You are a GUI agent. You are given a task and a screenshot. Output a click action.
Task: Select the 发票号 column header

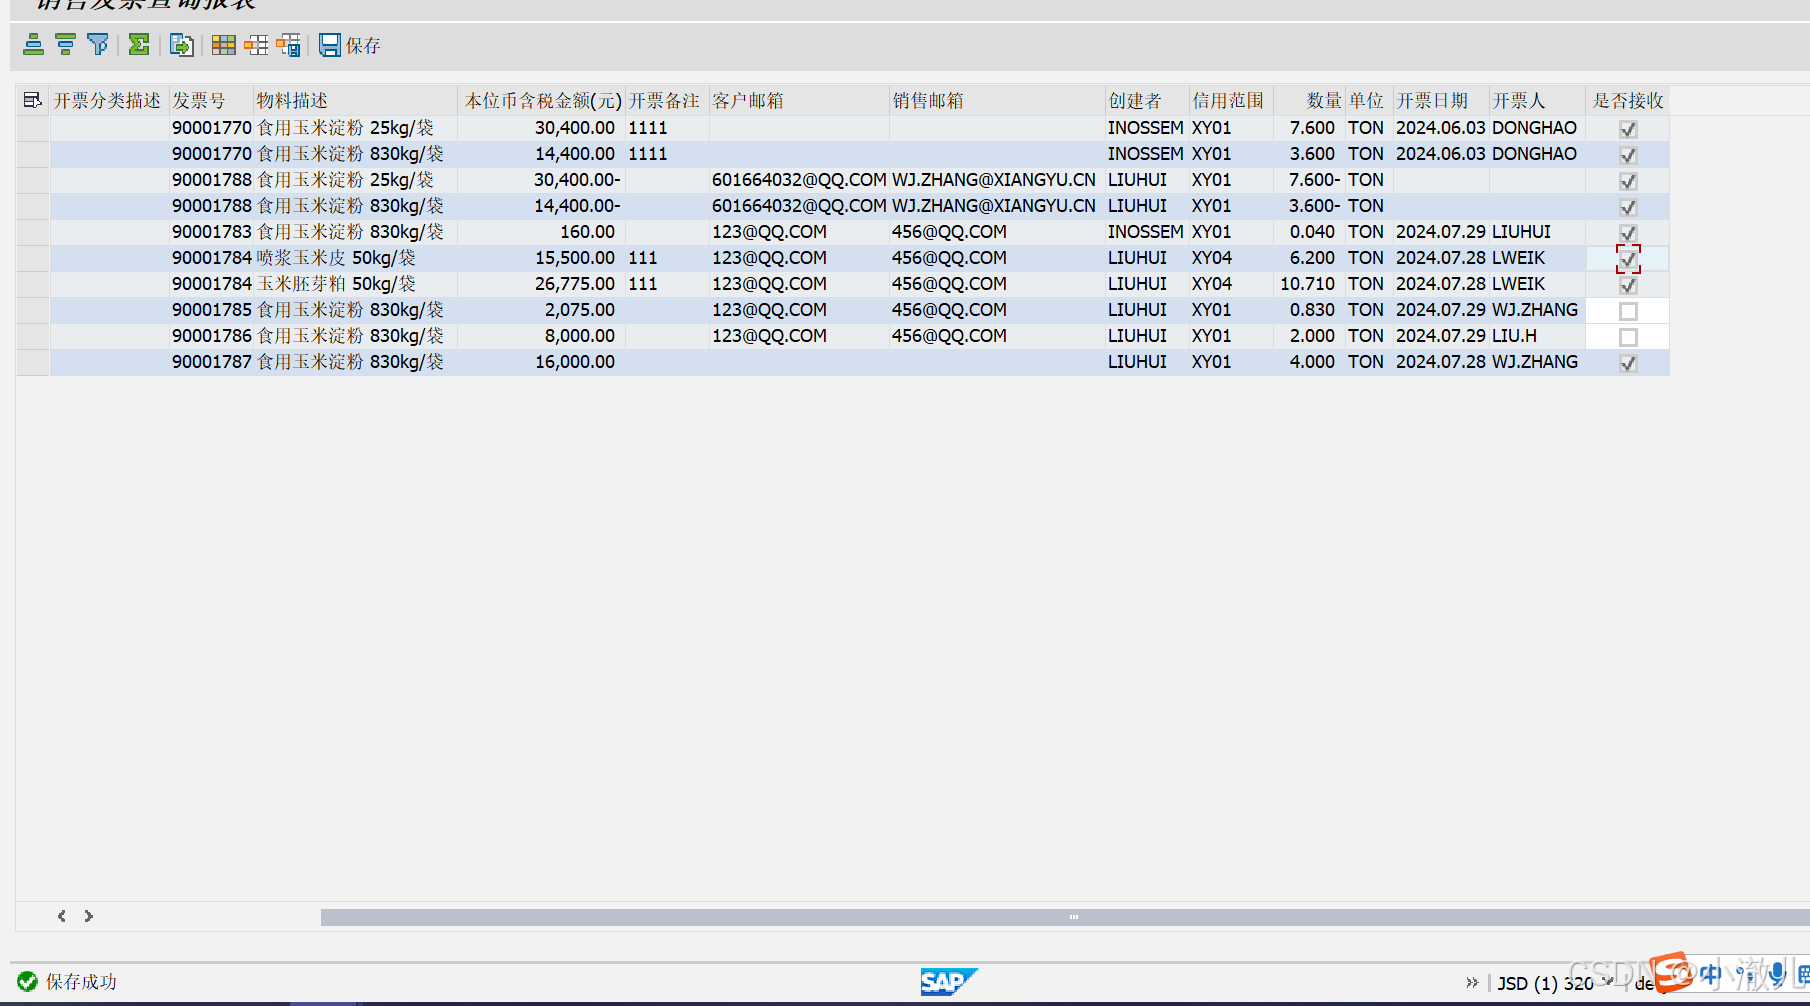coord(197,99)
